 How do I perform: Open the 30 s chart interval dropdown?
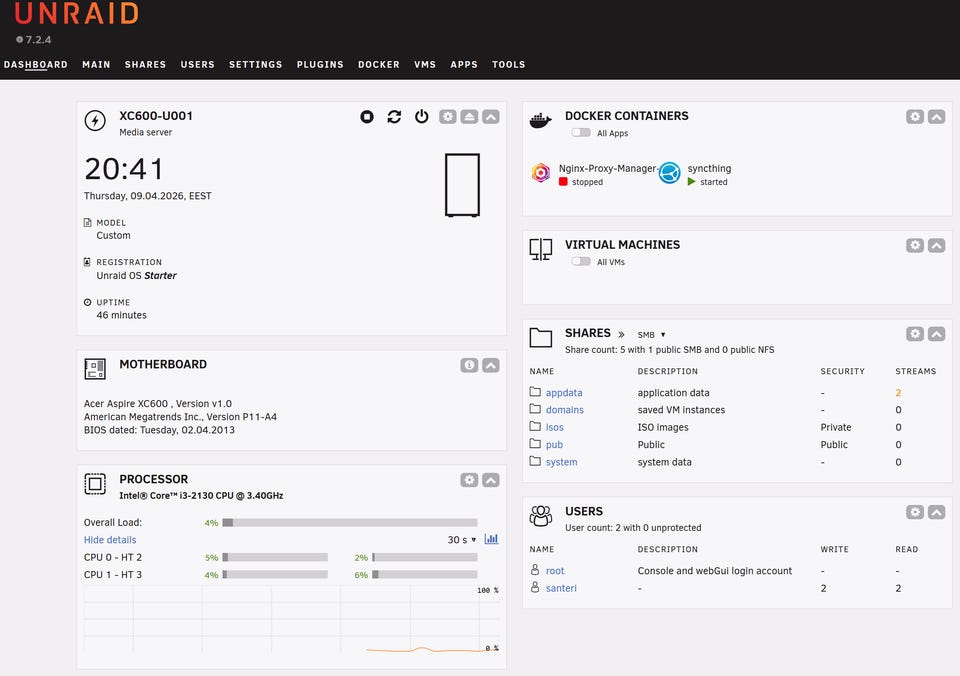tap(462, 539)
